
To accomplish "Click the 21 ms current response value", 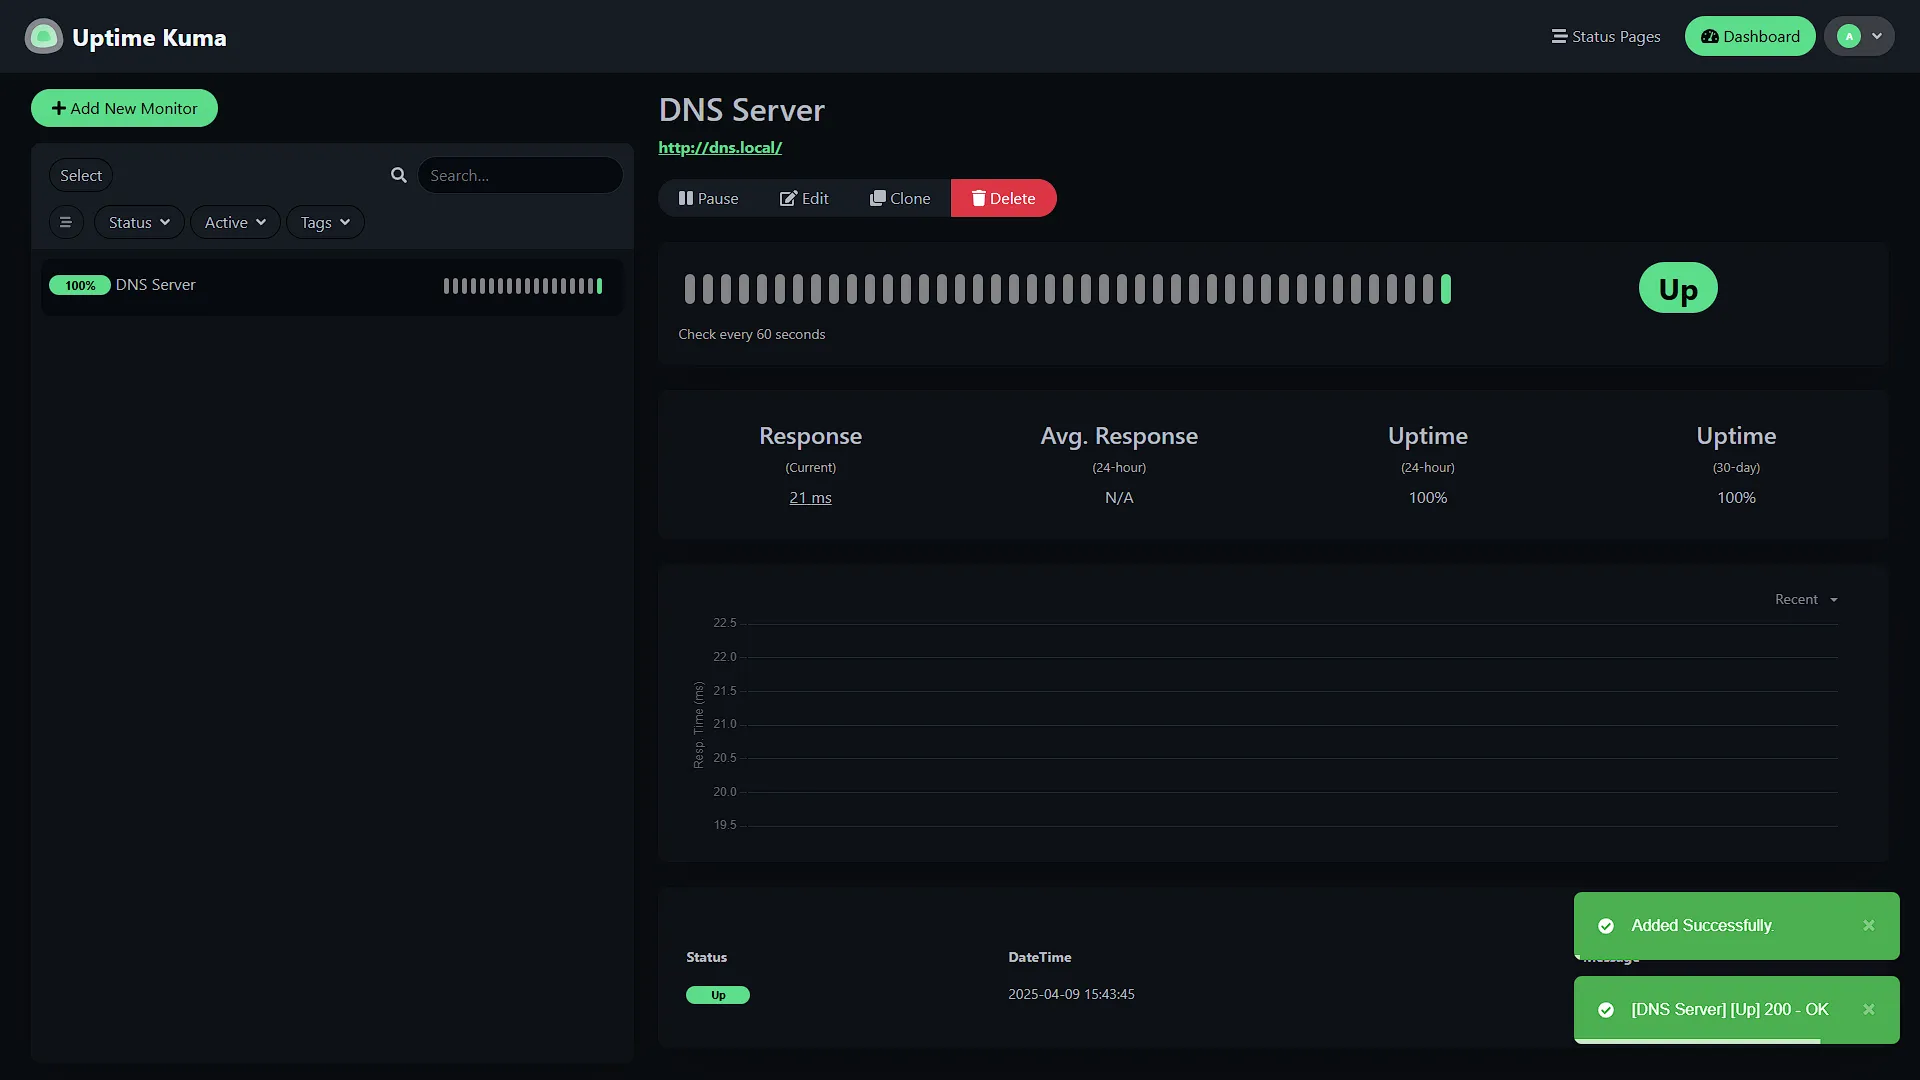I will 810,498.
